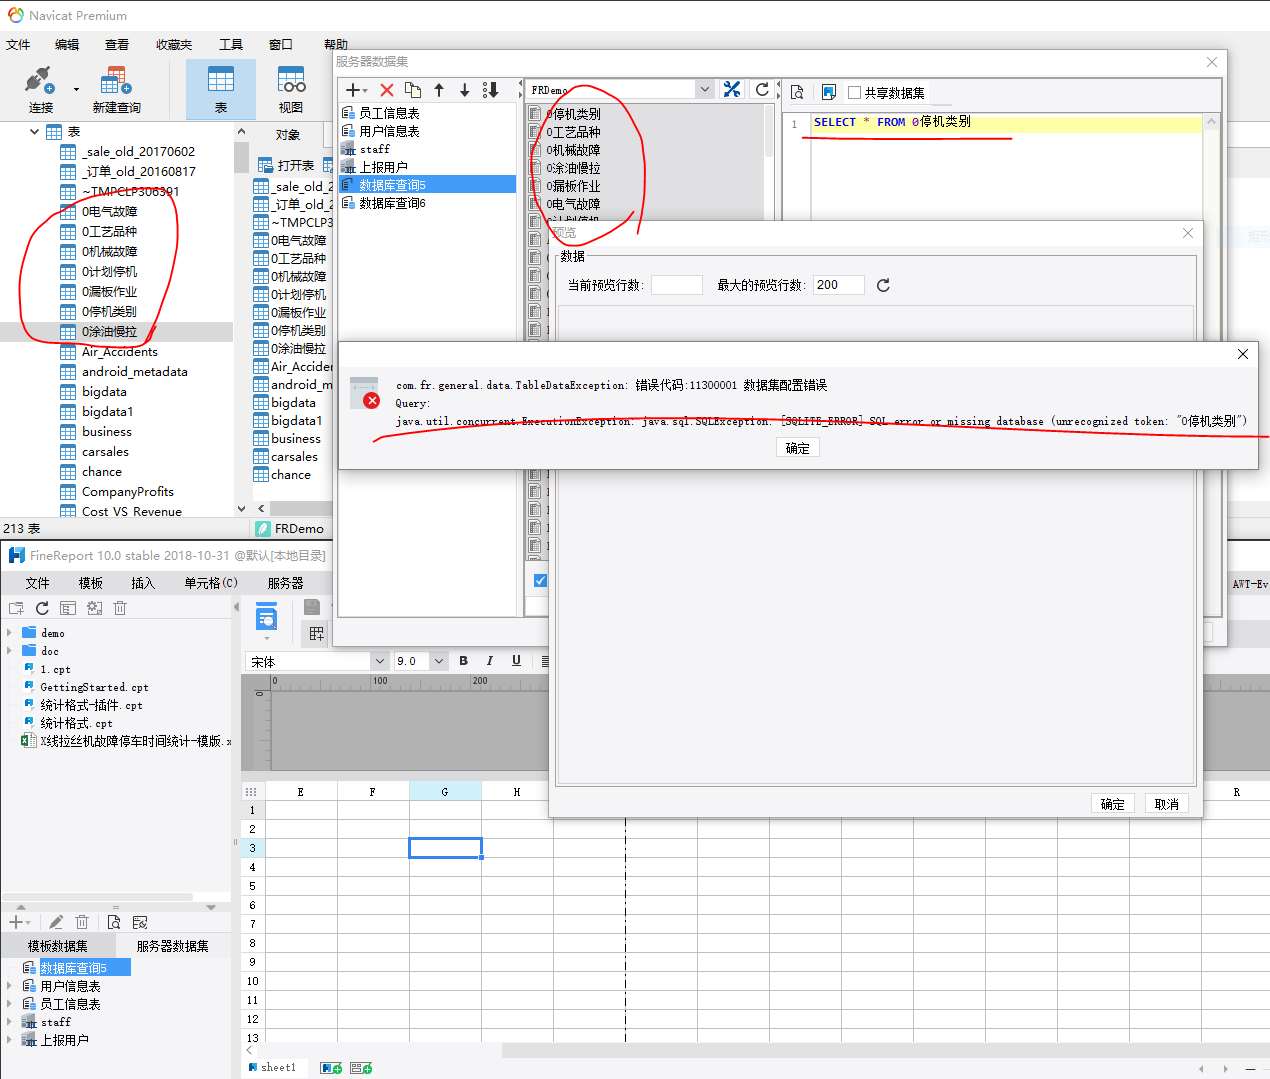Open Navicat's new query icon

[x=116, y=81]
